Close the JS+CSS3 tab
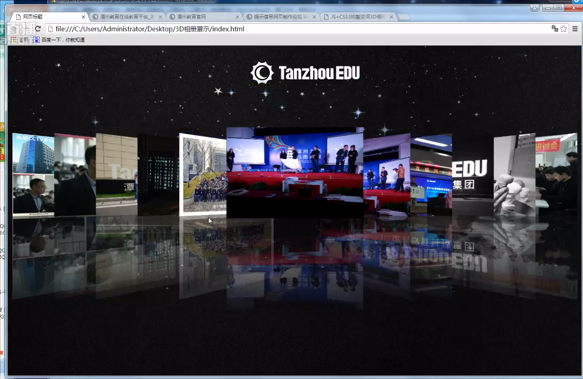 click(391, 17)
